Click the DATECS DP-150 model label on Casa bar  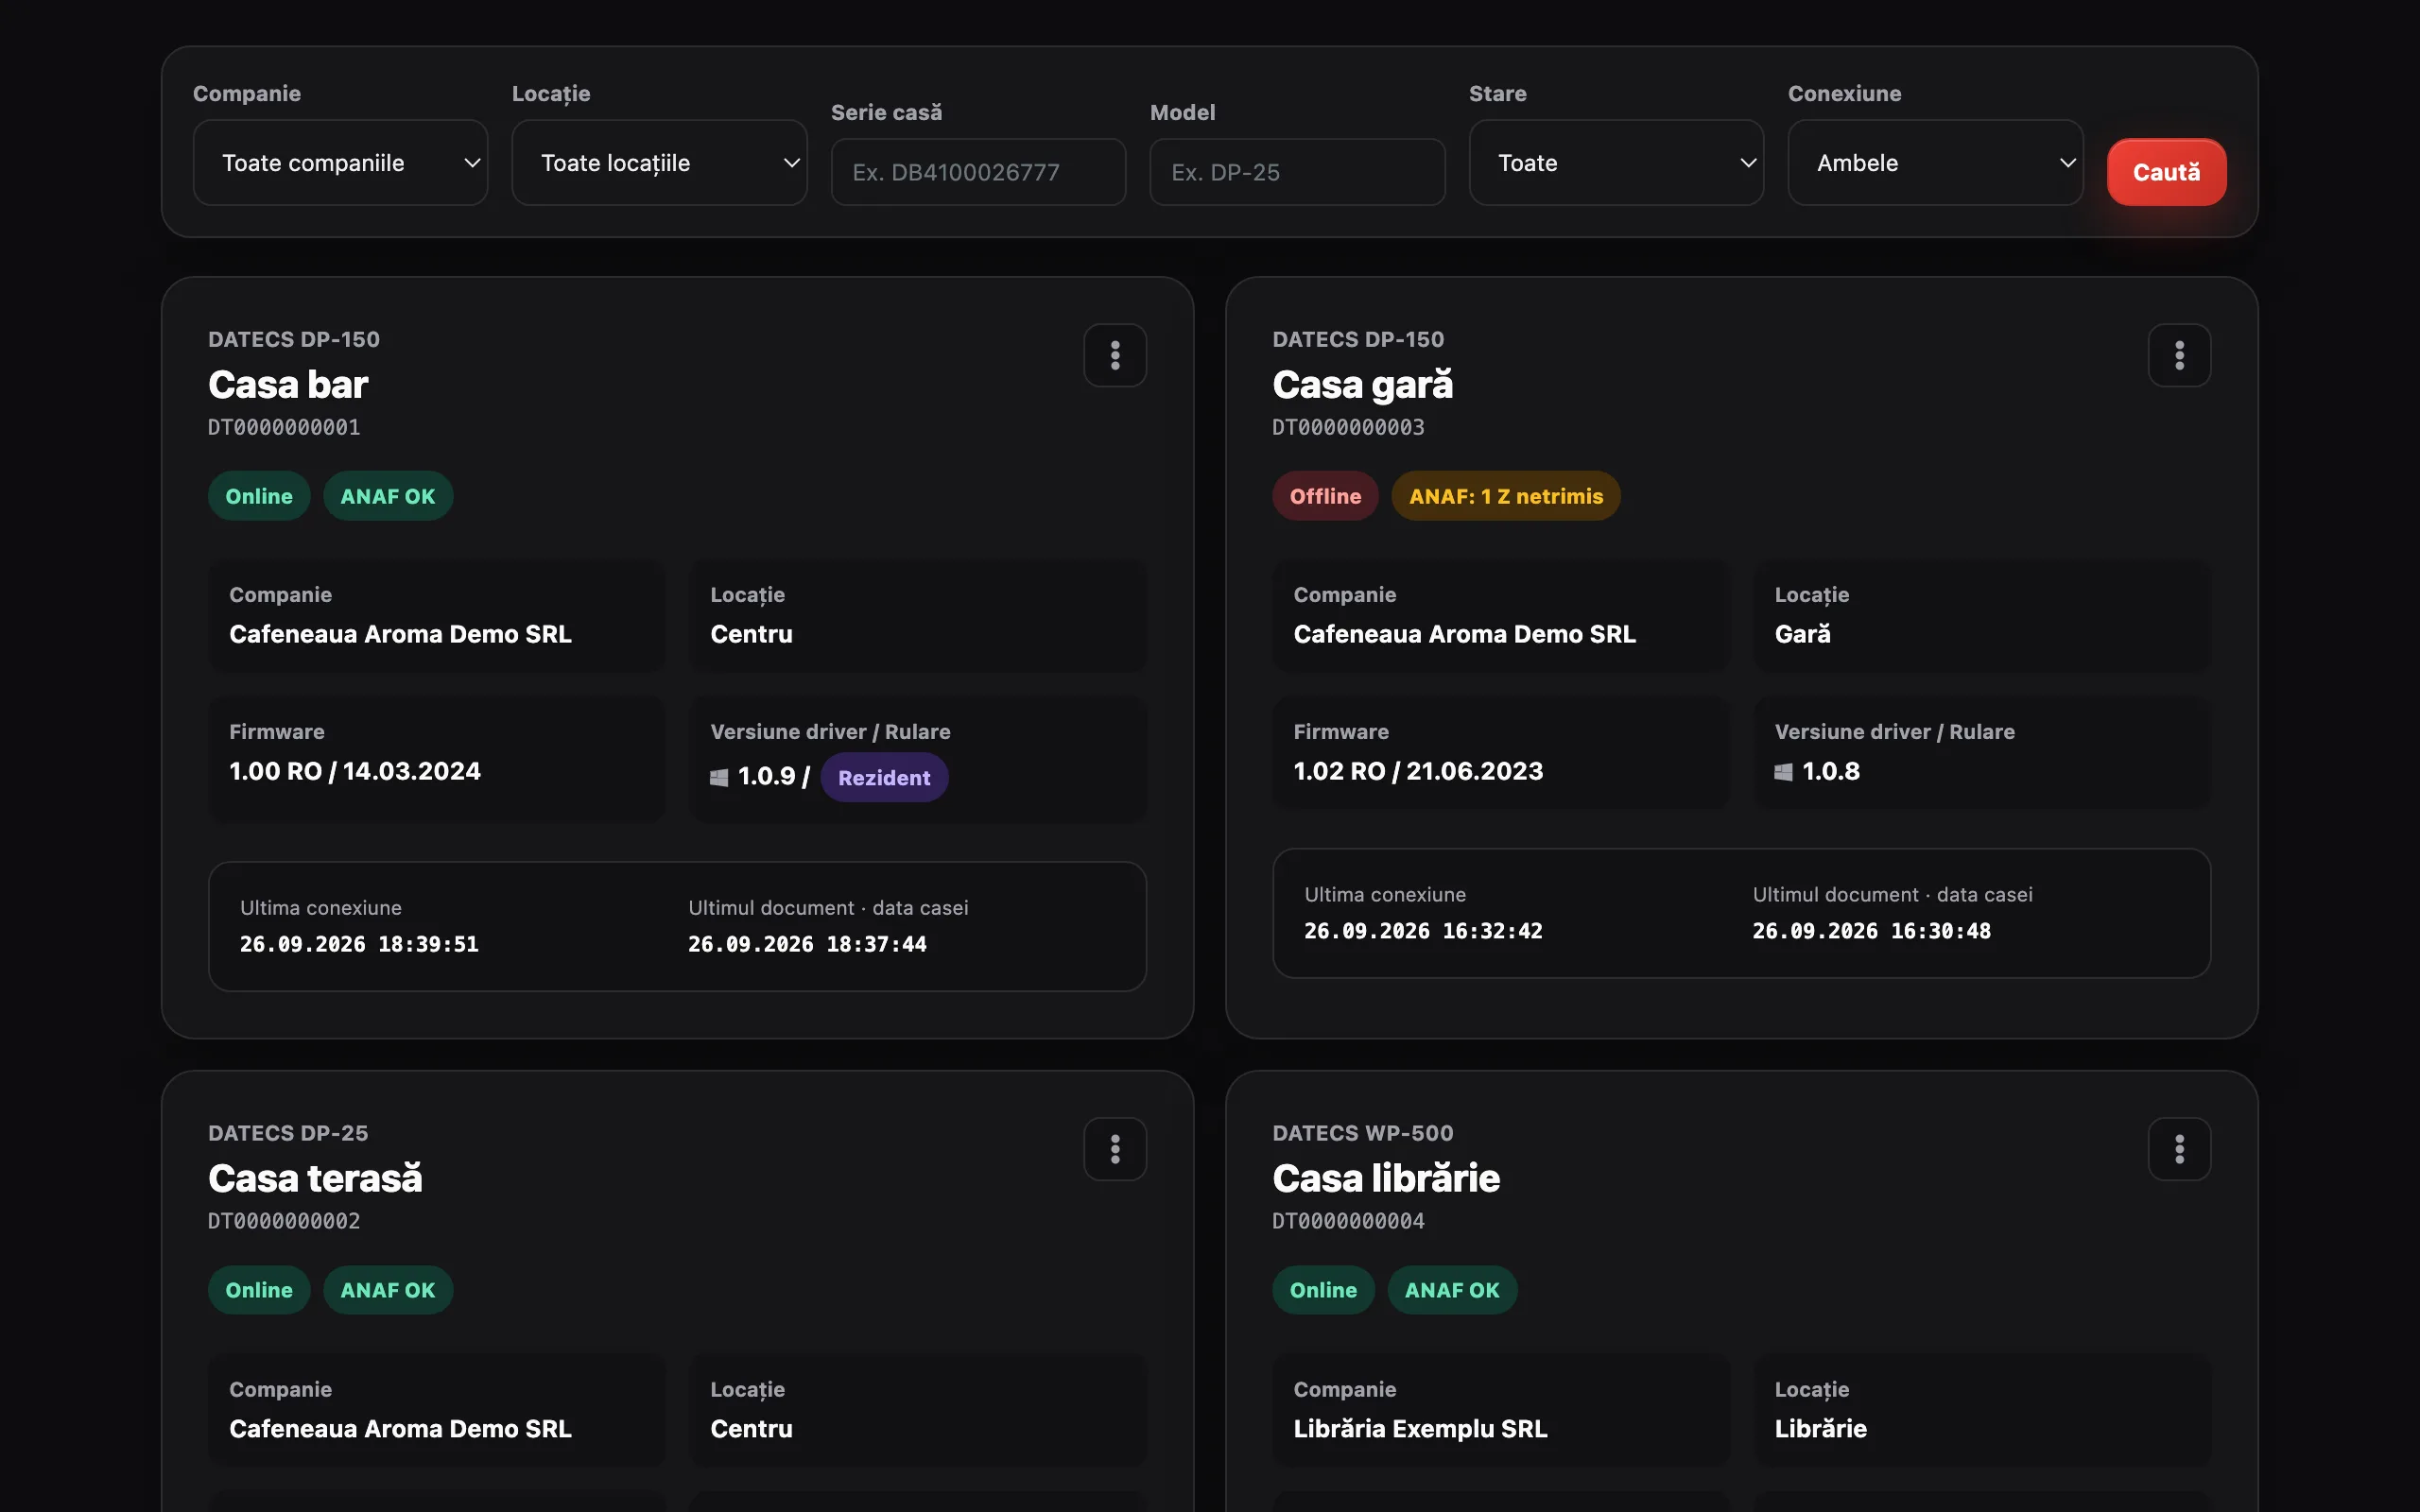(294, 339)
